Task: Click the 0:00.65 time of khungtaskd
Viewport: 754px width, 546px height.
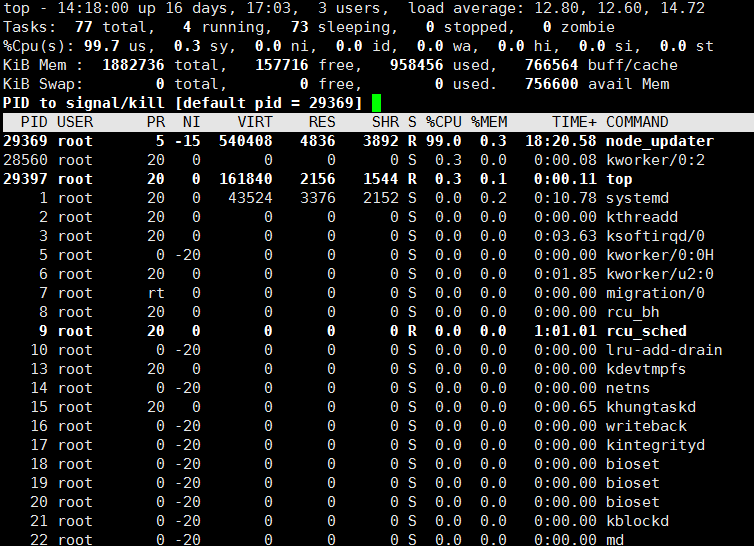Action: point(565,407)
